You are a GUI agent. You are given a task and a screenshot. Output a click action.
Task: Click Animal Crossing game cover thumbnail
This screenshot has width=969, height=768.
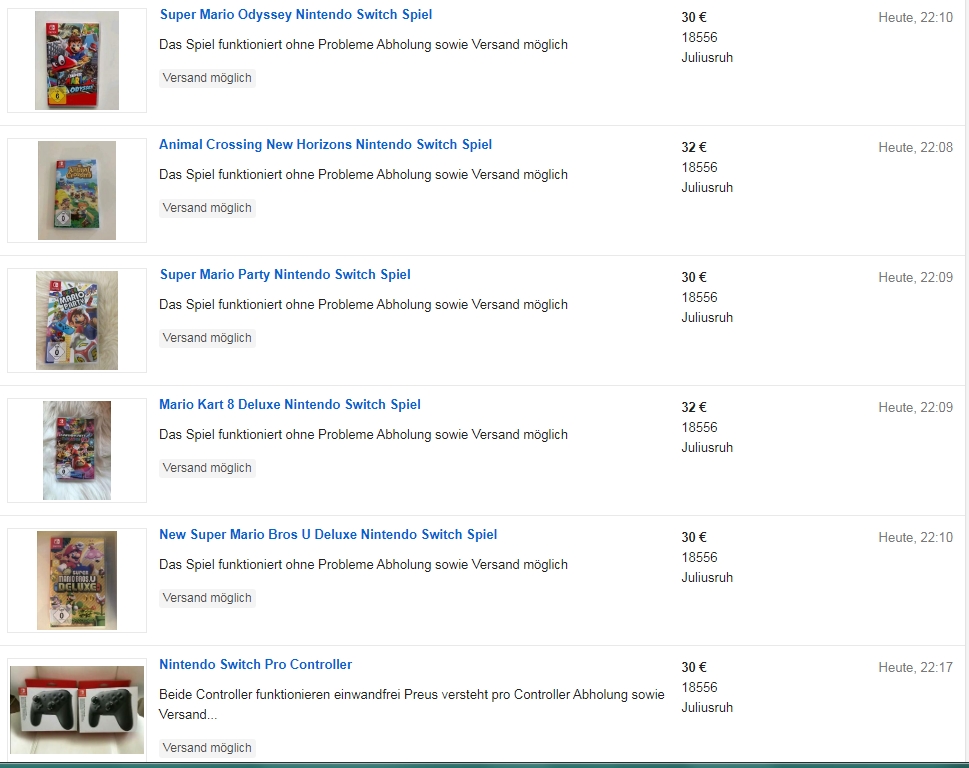(77, 190)
